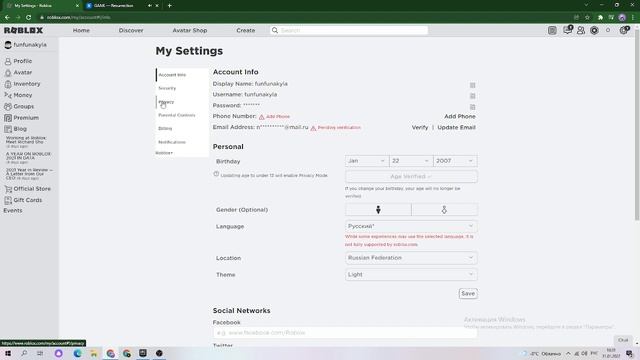640x360 pixels.
Task: Open the Chat panel button
Action: [x=623, y=340]
